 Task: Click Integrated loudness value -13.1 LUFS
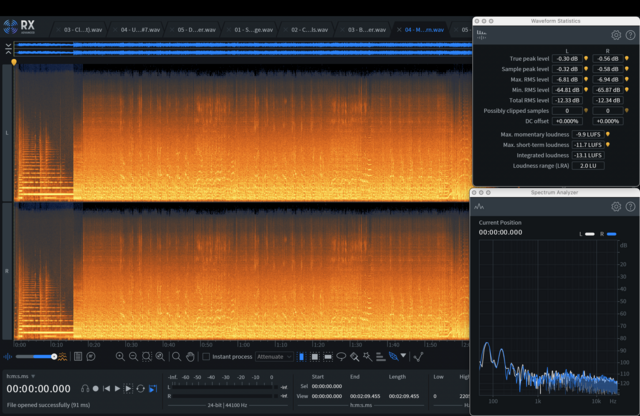pos(588,155)
